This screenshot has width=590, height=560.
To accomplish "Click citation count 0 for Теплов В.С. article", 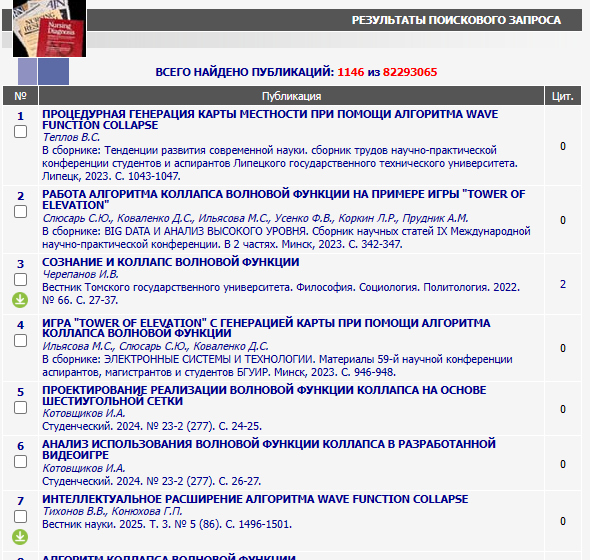I will pyautogui.click(x=563, y=146).
